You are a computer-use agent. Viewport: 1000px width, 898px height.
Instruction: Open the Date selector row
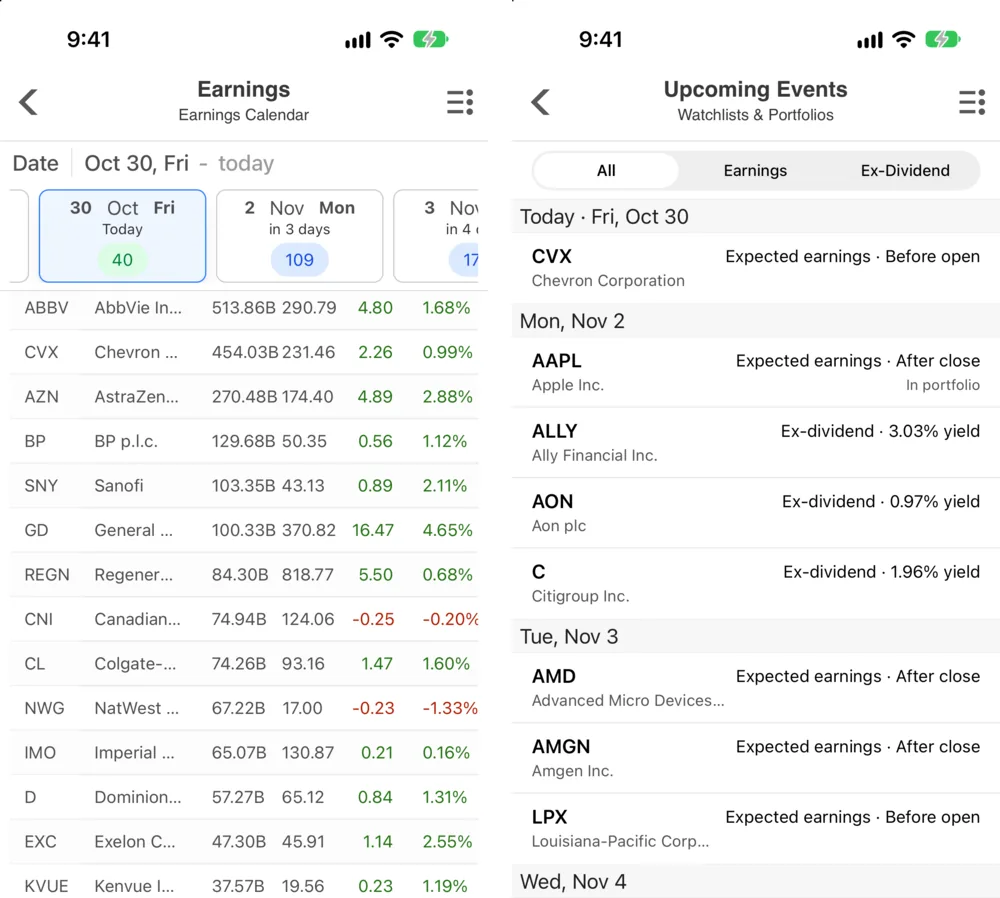[x=244, y=163]
